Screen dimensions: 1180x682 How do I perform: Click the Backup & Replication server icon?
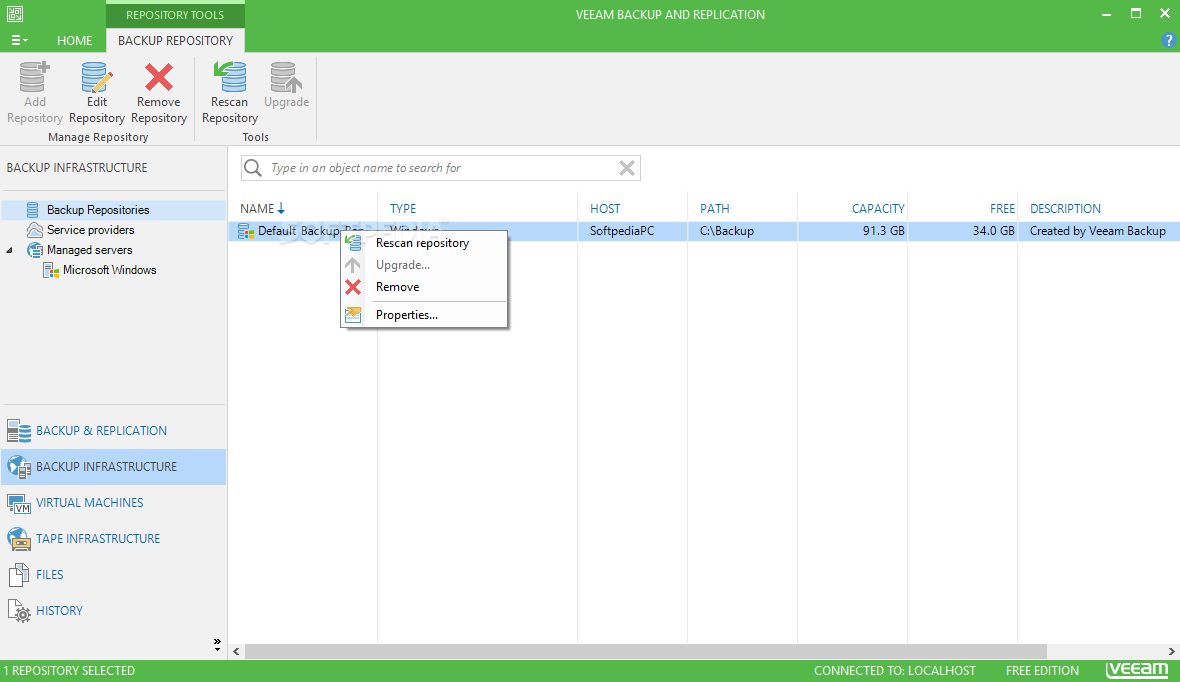click(19, 431)
